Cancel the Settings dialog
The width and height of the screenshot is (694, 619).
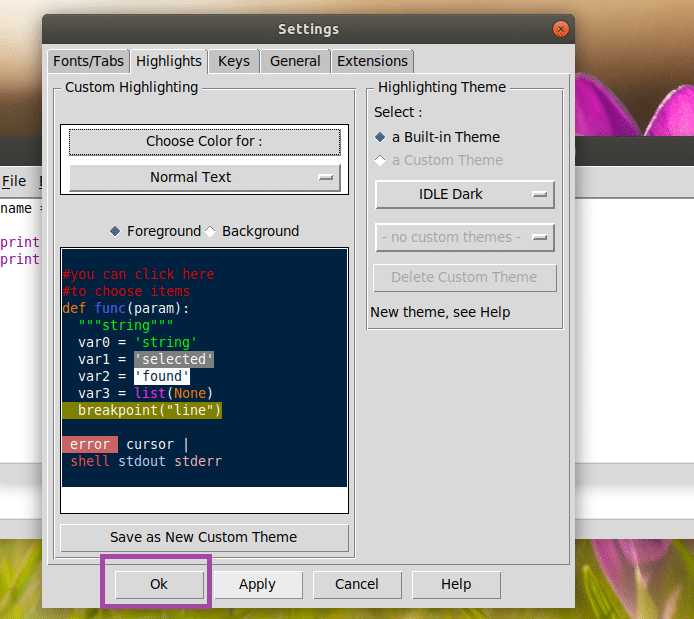(356, 584)
